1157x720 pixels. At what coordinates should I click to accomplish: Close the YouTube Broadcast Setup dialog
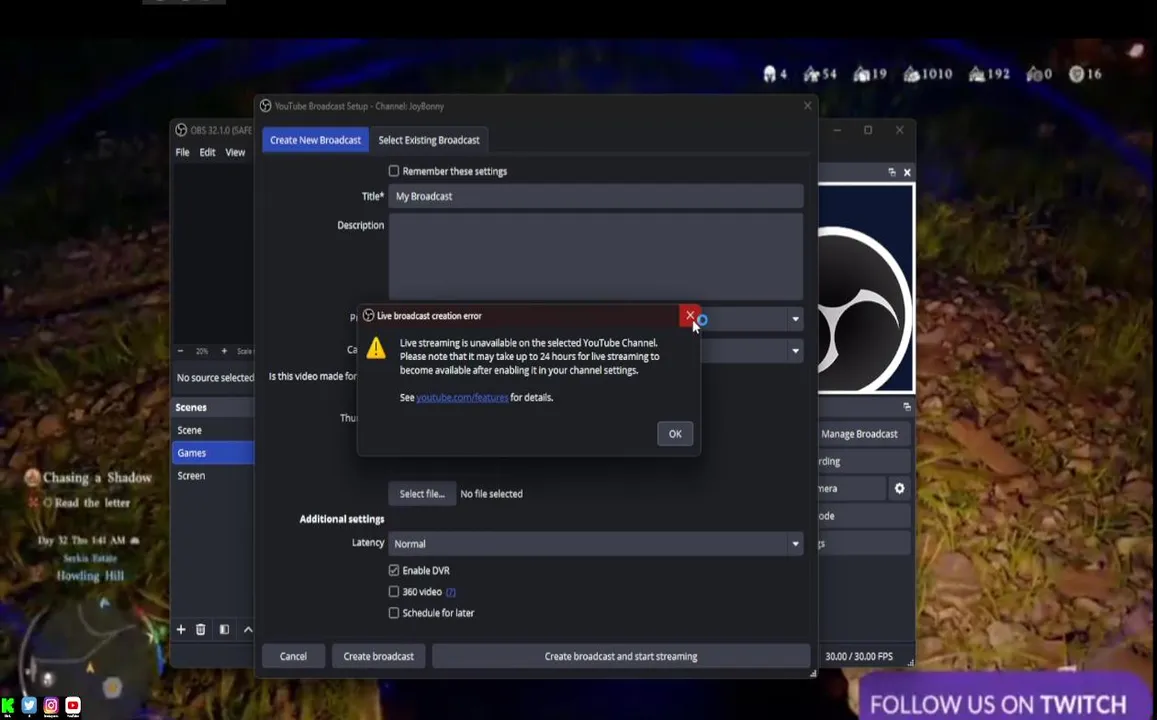(807, 106)
